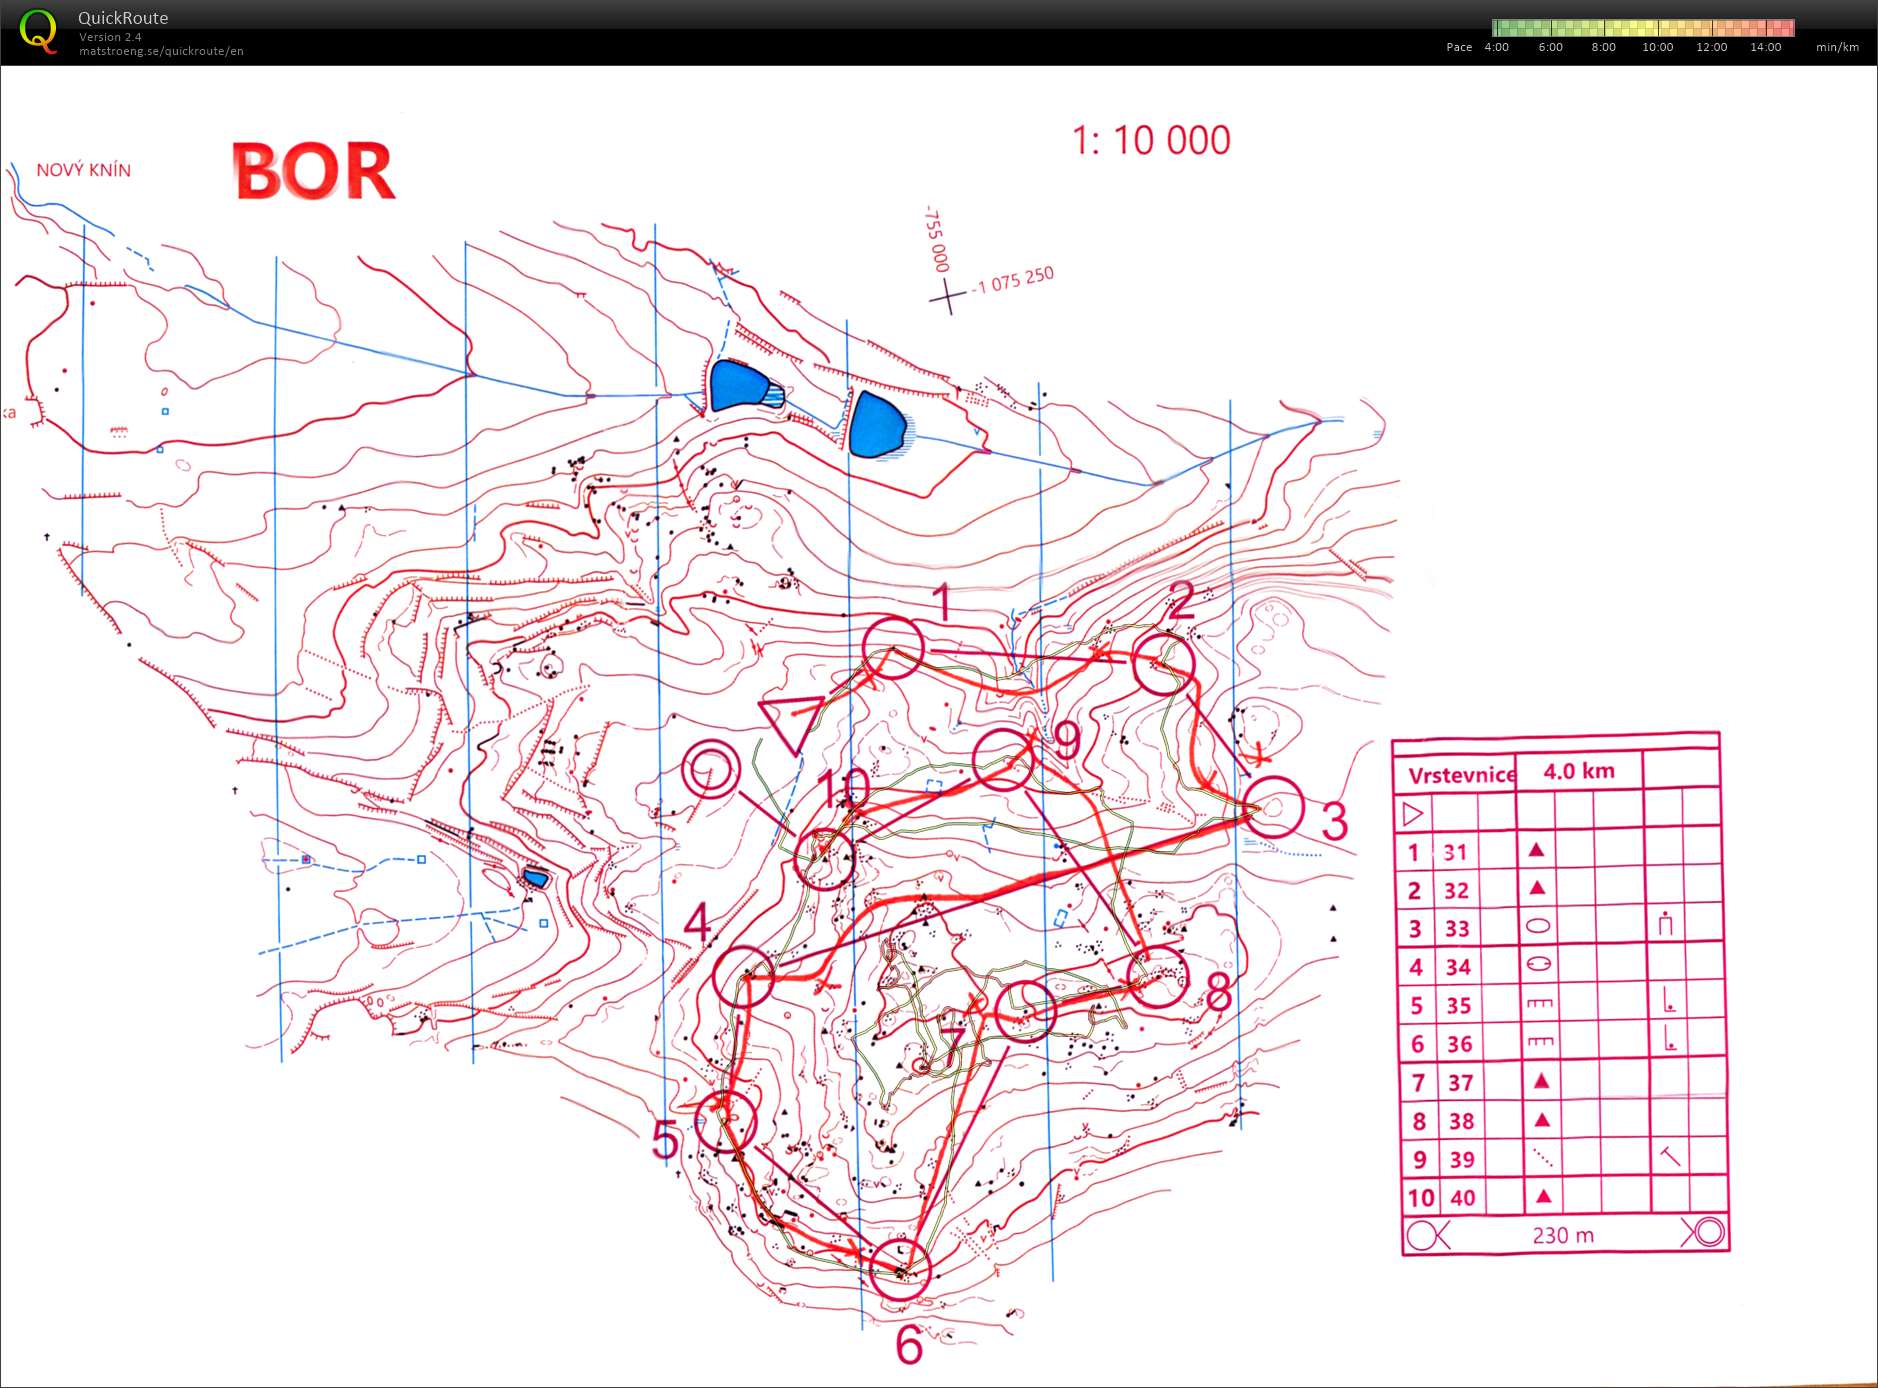Click control circle 8 on the map
This screenshot has height=1388, width=1878.
coord(1157,977)
